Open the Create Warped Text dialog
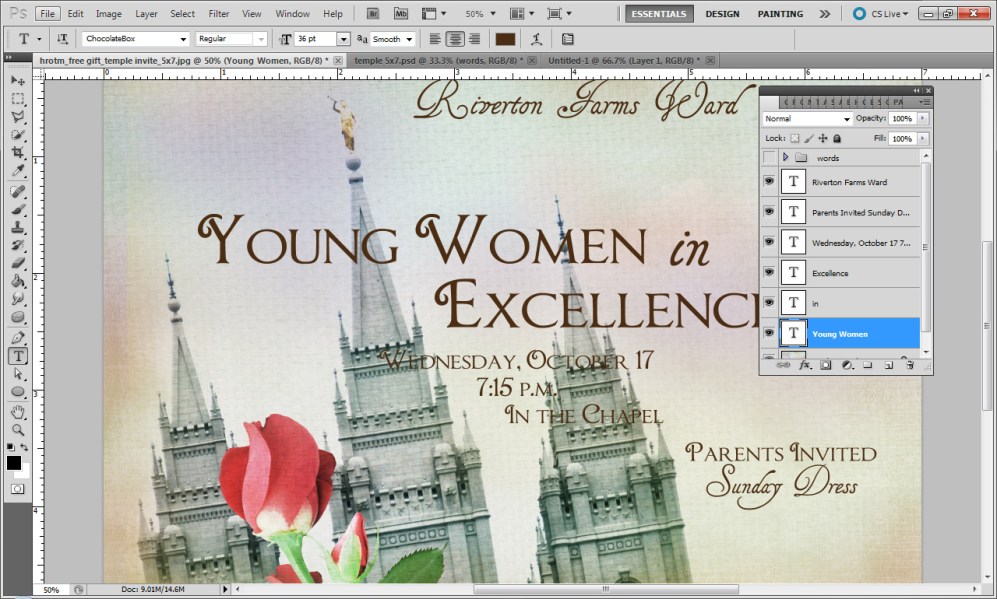 (537, 38)
